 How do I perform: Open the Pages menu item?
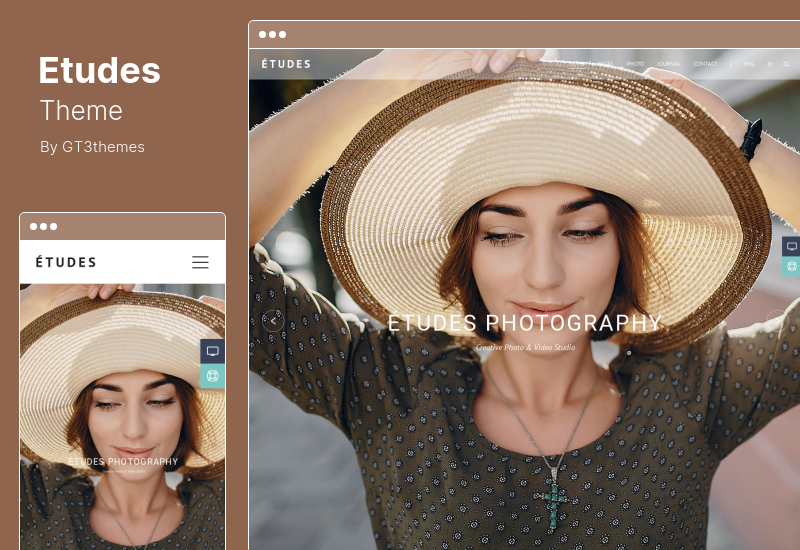click(x=605, y=64)
